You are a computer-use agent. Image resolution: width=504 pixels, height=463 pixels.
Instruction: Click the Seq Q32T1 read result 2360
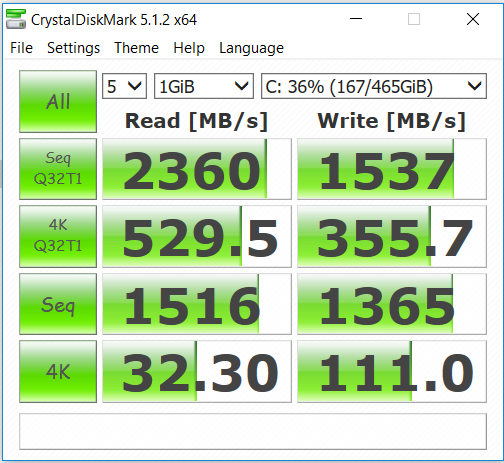click(197, 169)
